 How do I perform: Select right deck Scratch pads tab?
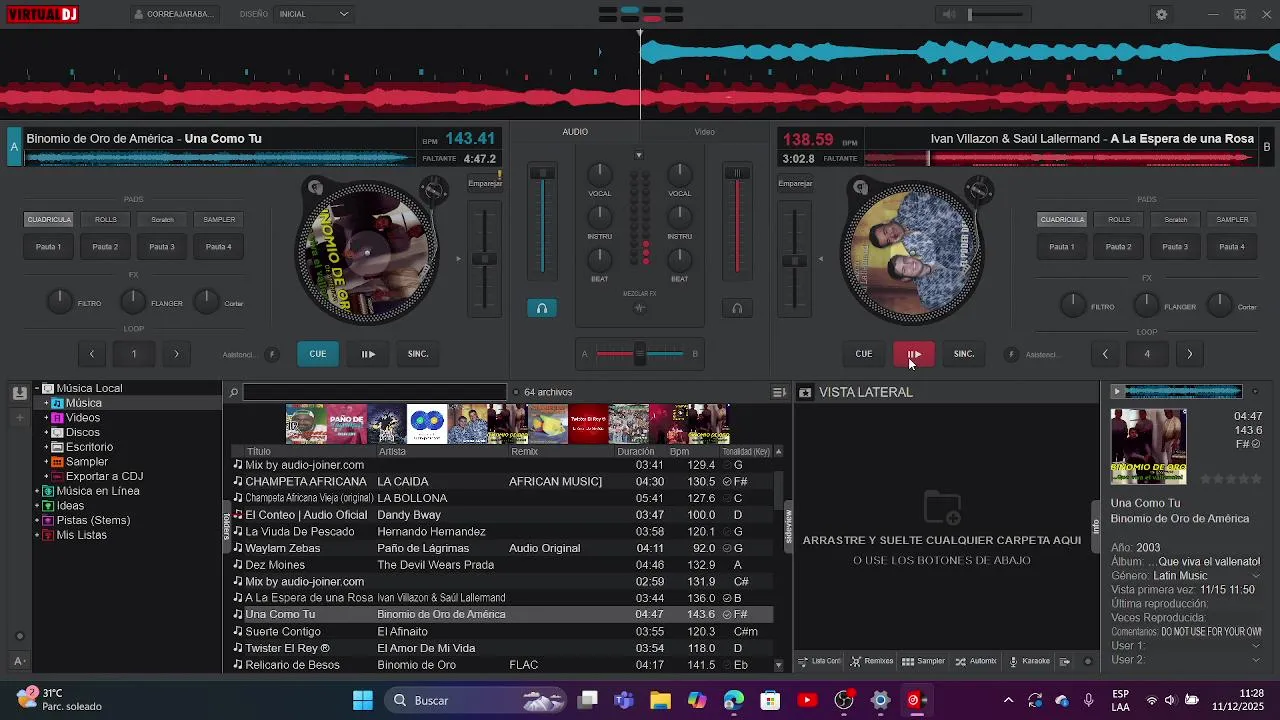point(1175,219)
